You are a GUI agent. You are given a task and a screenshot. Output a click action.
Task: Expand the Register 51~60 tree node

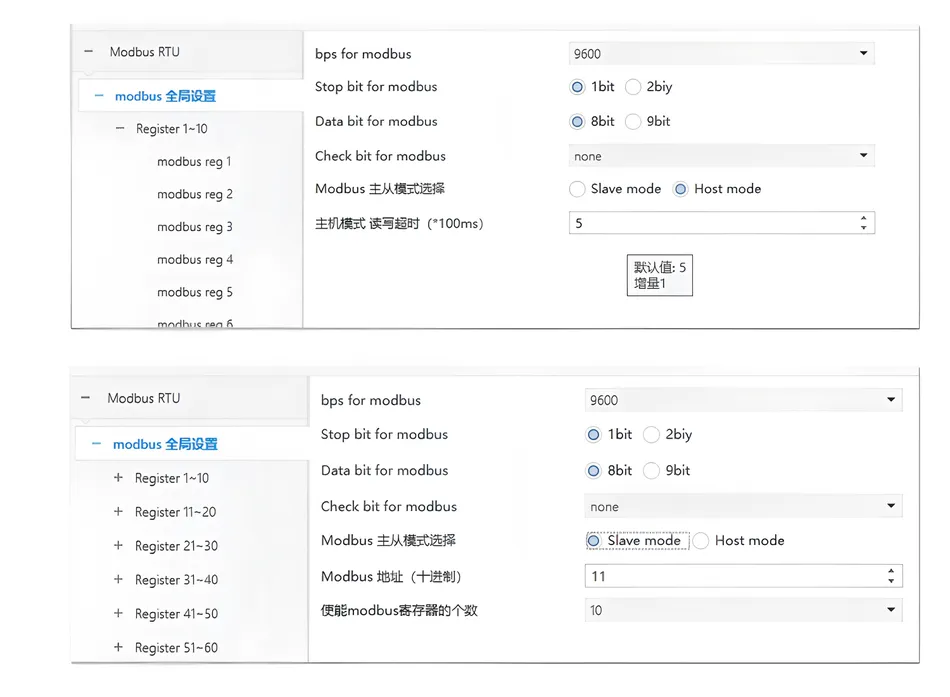click(x=118, y=648)
